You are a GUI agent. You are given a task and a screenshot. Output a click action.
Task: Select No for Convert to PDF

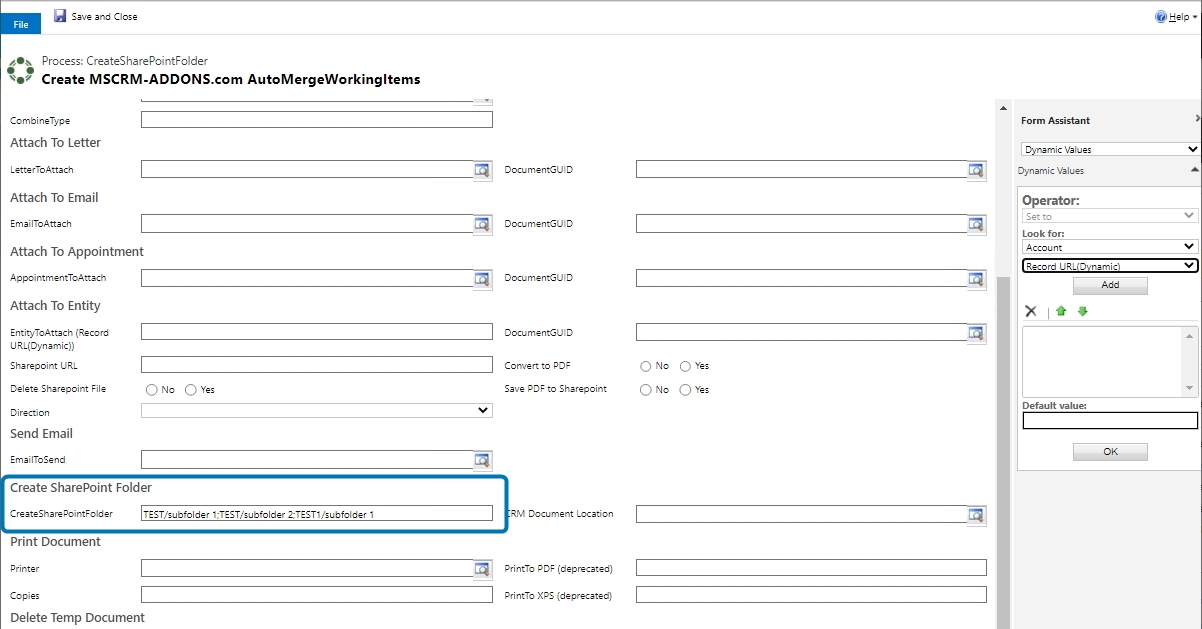point(646,366)
